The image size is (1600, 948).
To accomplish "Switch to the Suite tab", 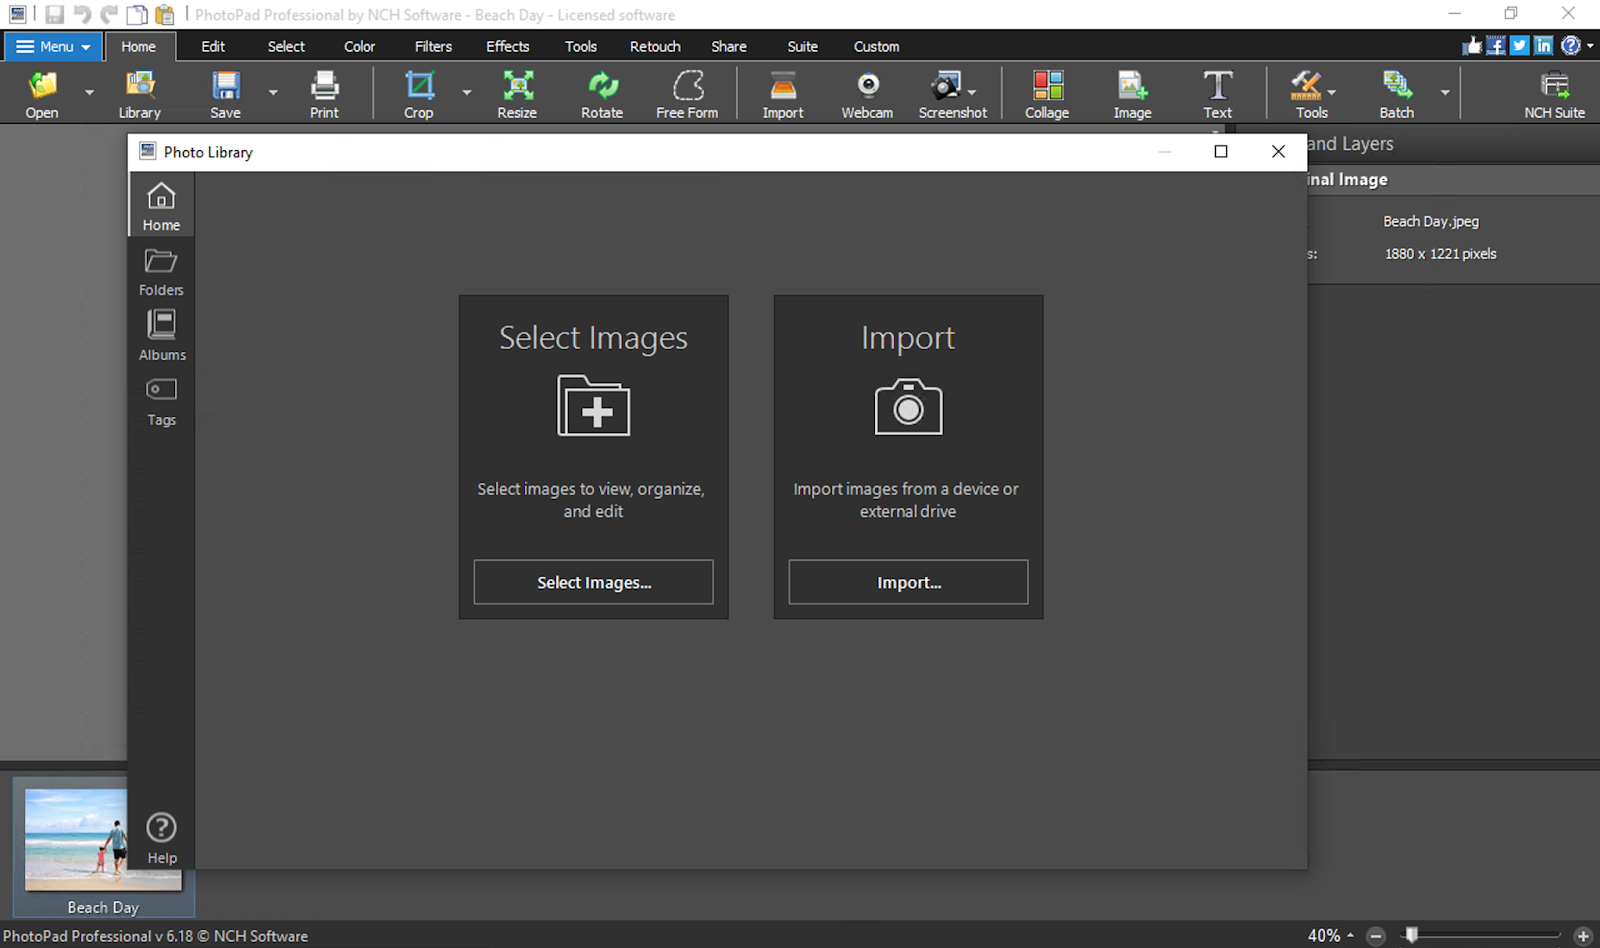I will [x=802, y=46].
